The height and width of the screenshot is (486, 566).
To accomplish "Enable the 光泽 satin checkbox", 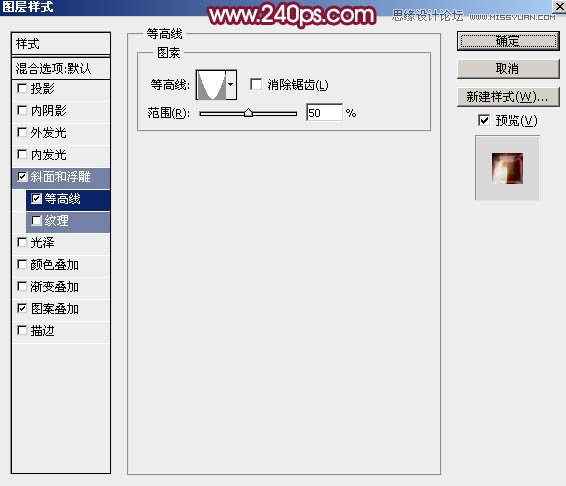I will tap(22, 242).
